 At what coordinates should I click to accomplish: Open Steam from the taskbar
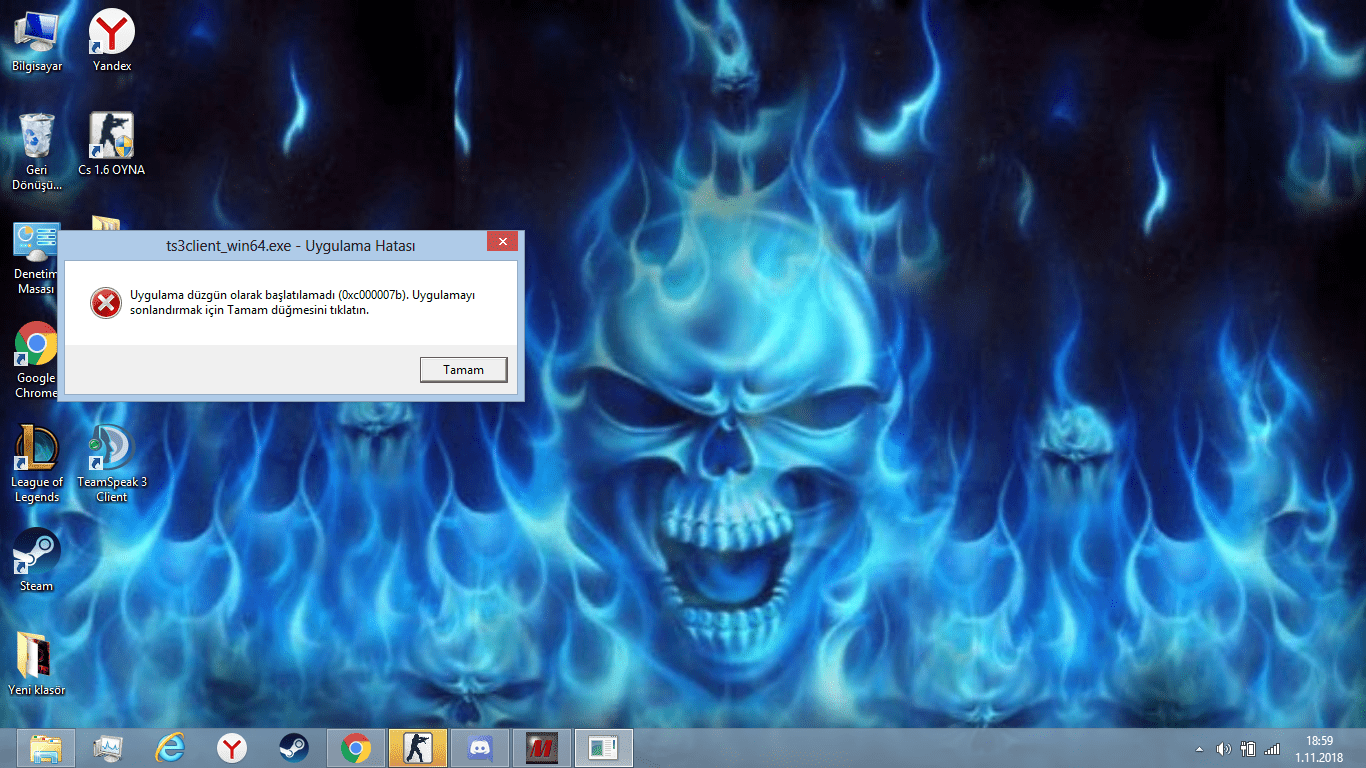coord(294,748)
